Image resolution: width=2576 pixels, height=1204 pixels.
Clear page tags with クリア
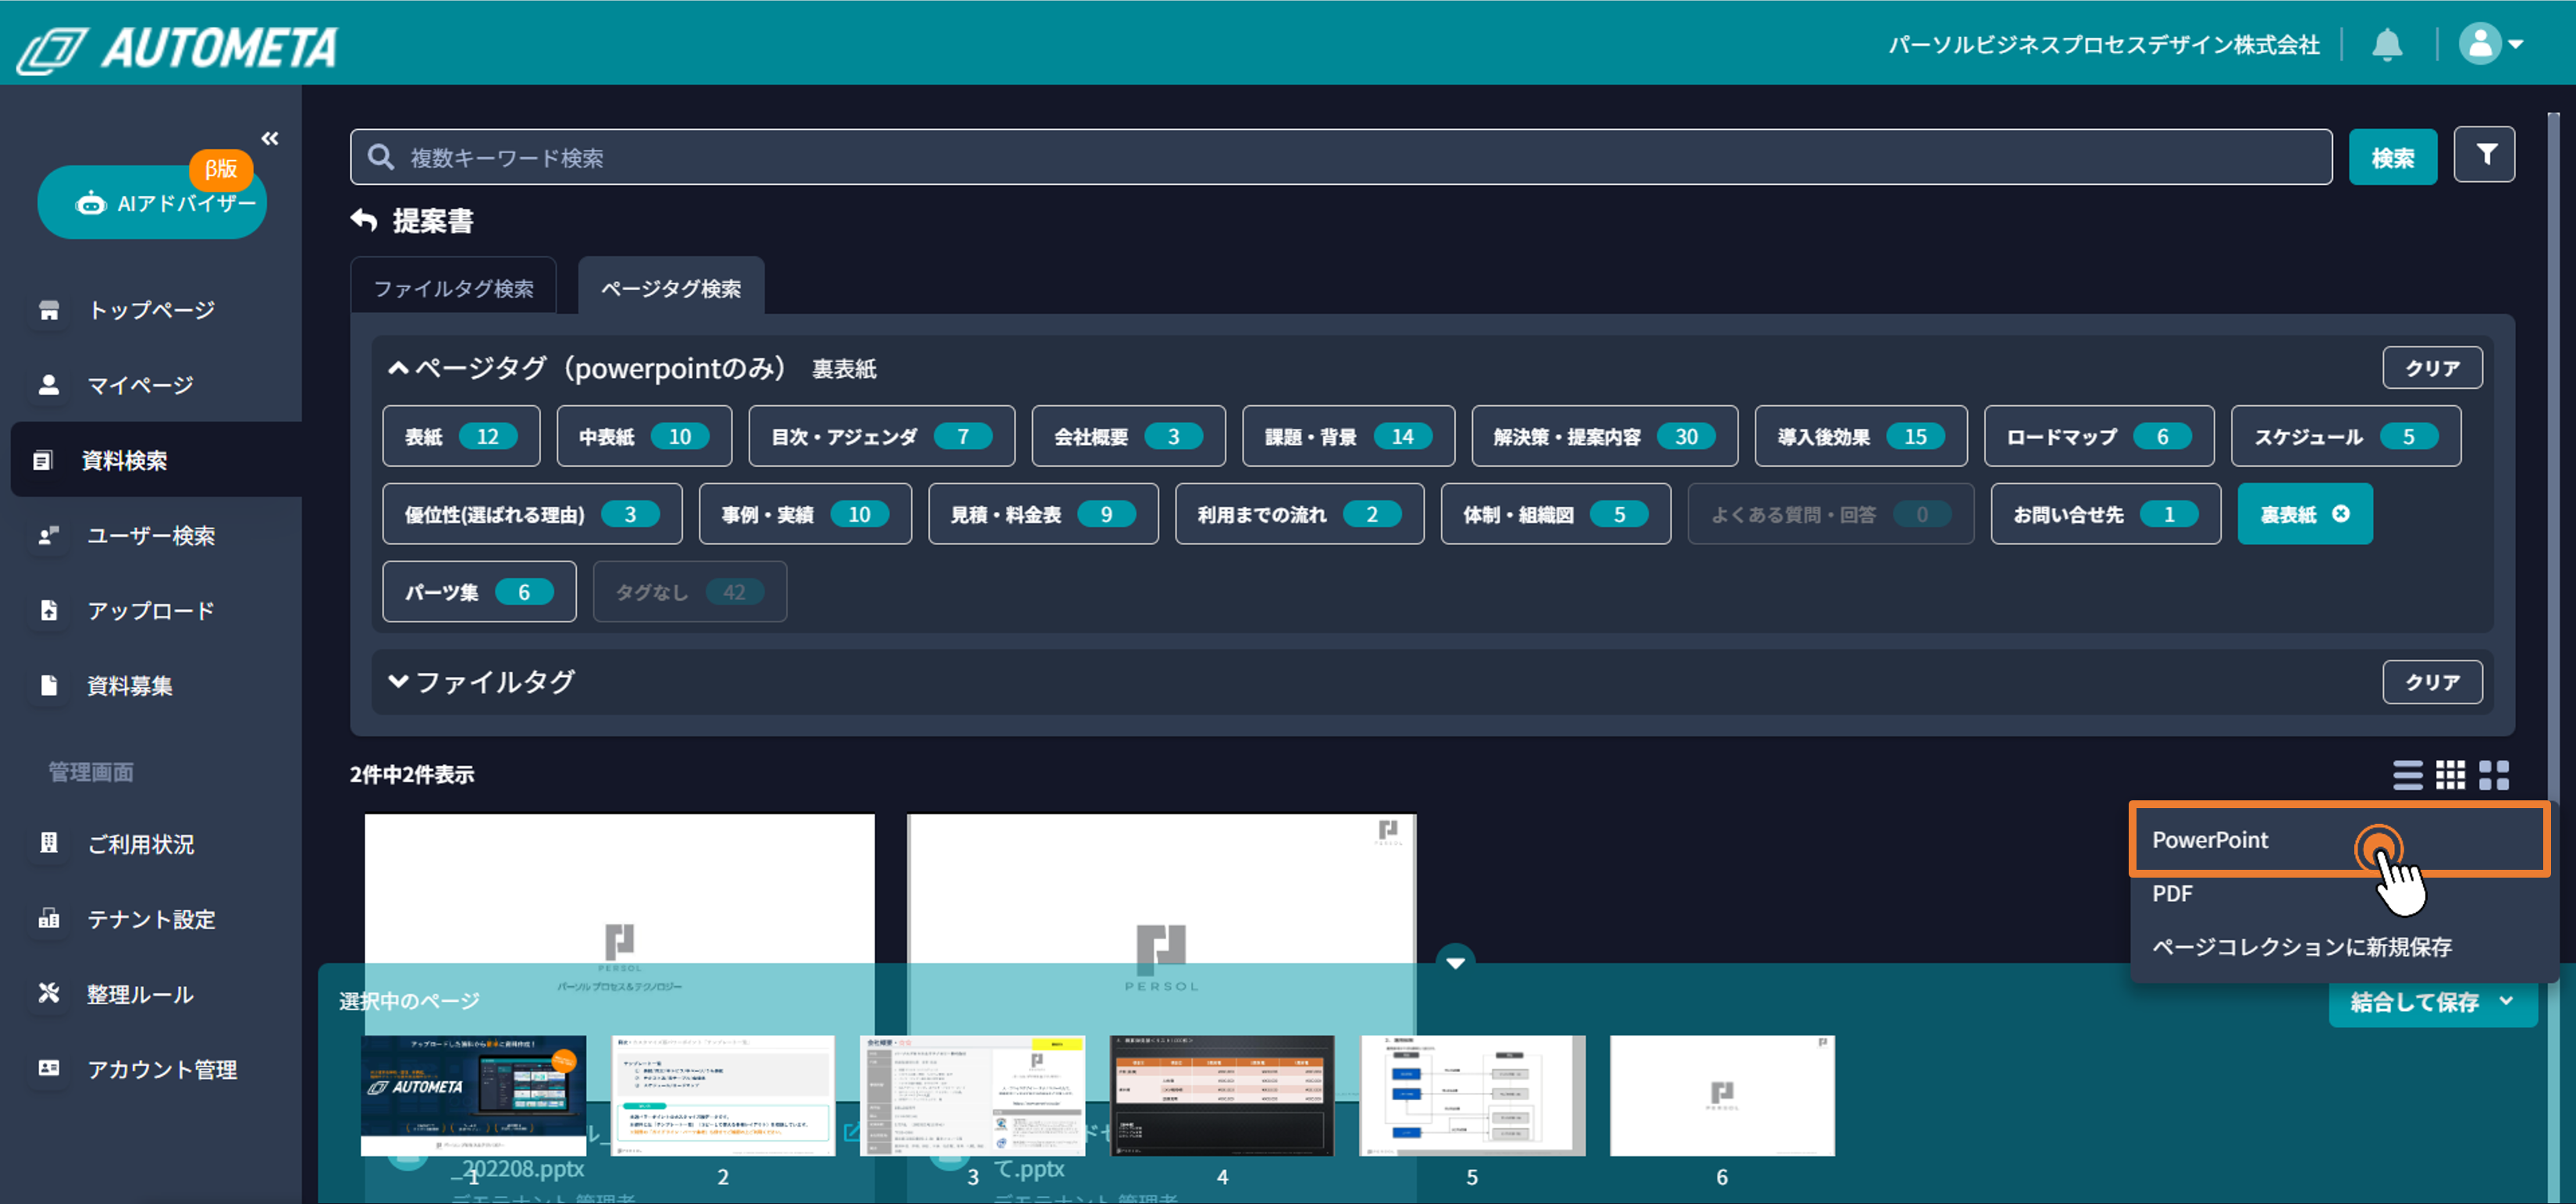(2431, 367)
